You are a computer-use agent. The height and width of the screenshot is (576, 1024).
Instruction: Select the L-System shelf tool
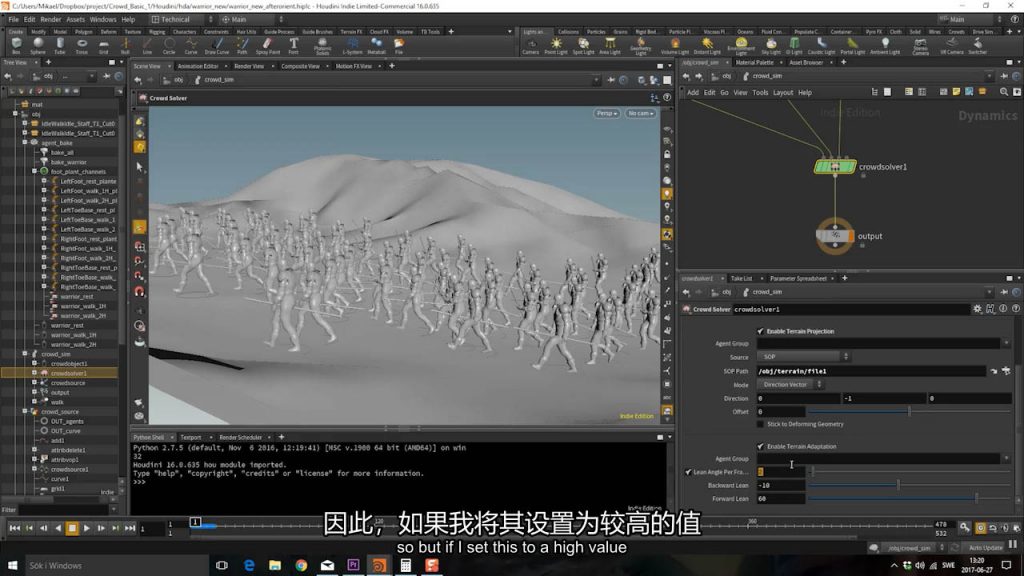(x=352, y=46)
